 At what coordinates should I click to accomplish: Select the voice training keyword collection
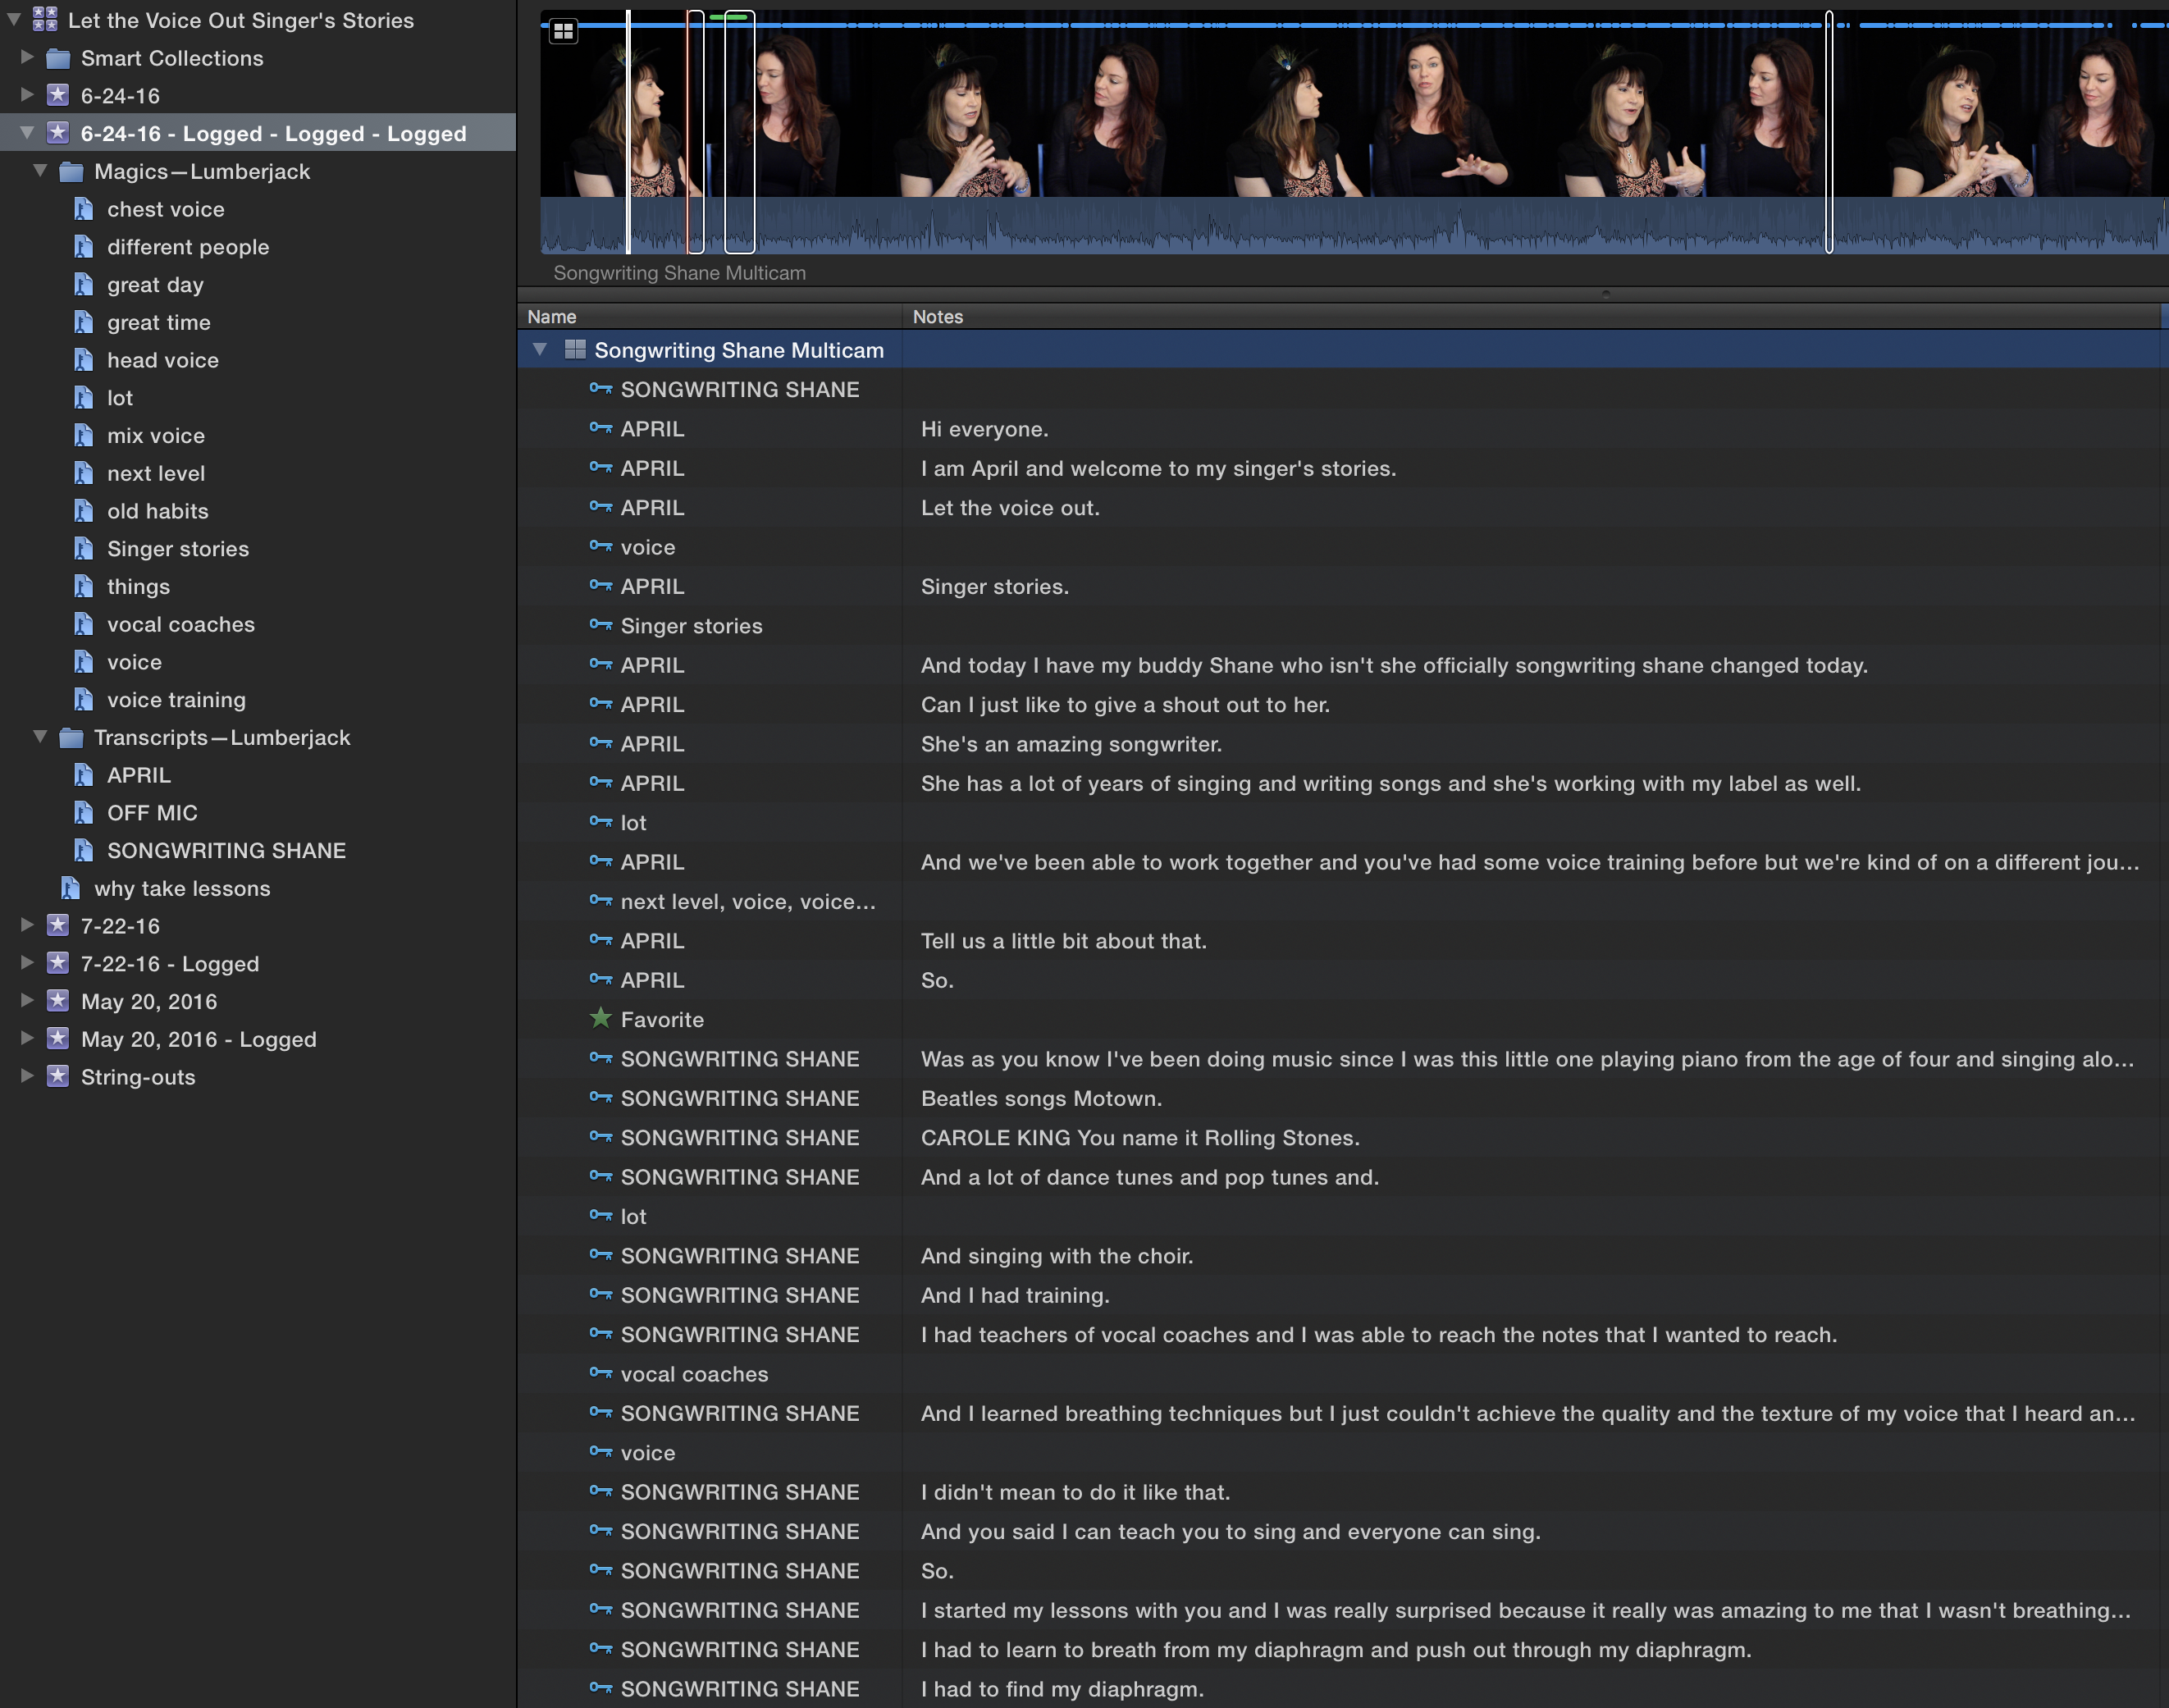pyautogui.click(x=176, y=700)
